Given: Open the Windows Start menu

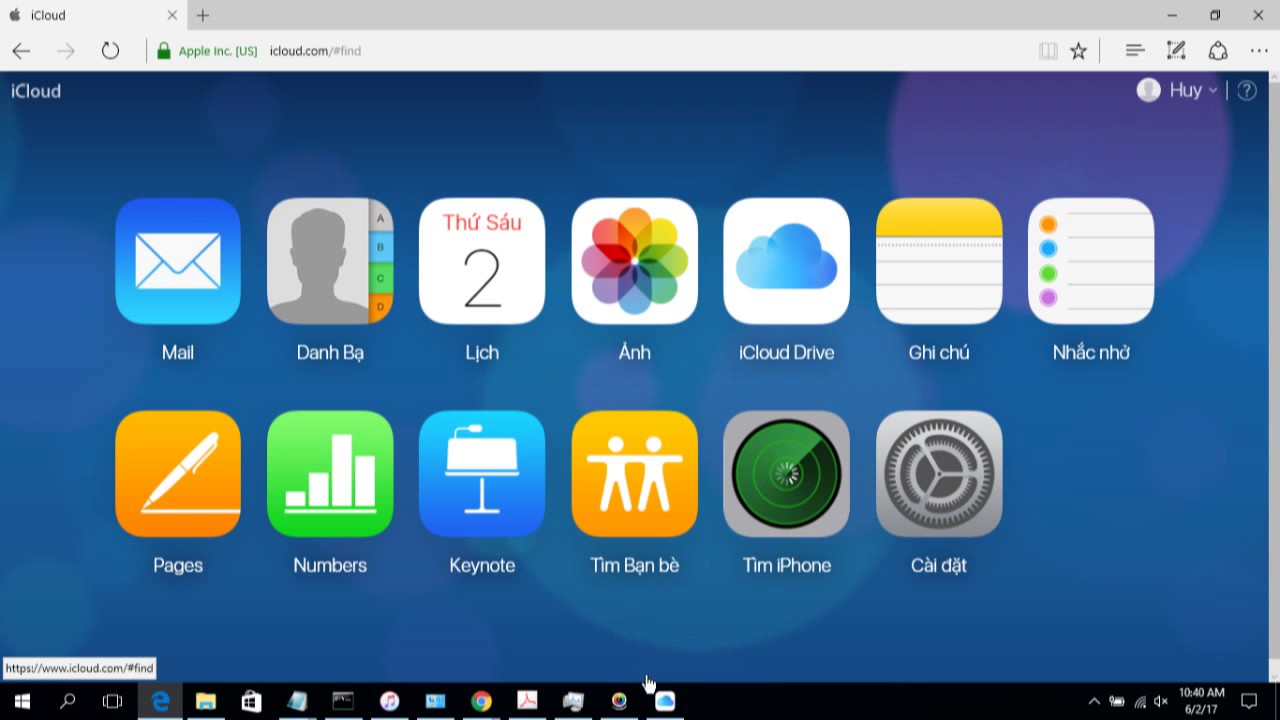Looking at the screenshot, I should 22,701.
